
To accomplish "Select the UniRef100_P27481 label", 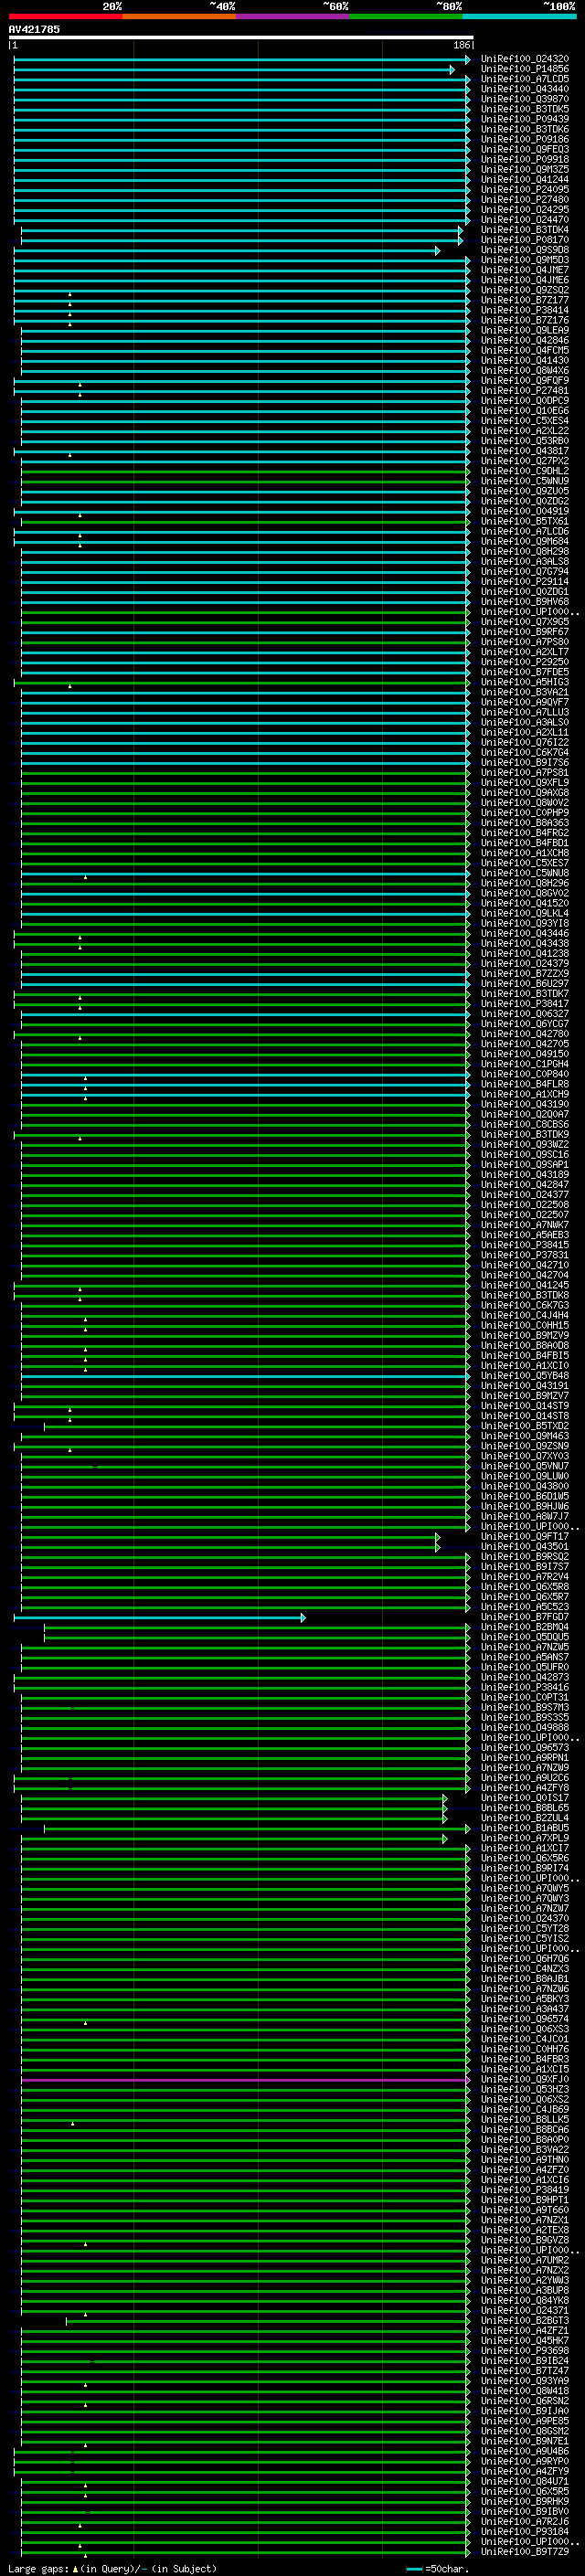I will point(525,391).
